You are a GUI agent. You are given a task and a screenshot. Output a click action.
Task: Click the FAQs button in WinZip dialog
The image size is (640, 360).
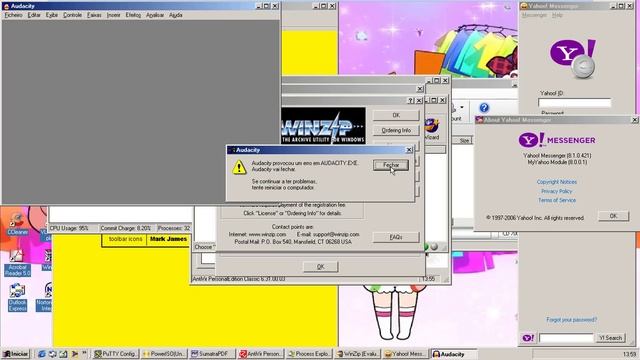tap(396, 237)
